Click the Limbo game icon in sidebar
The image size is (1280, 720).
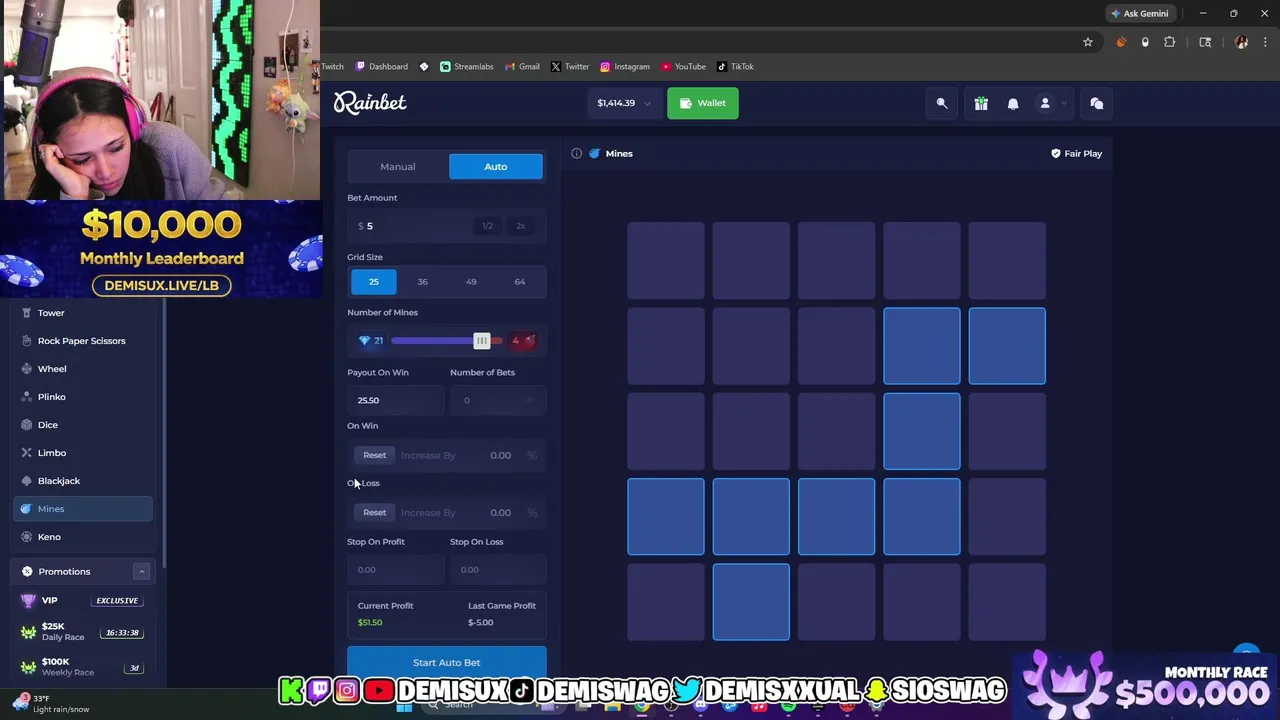tap(27, 453)
